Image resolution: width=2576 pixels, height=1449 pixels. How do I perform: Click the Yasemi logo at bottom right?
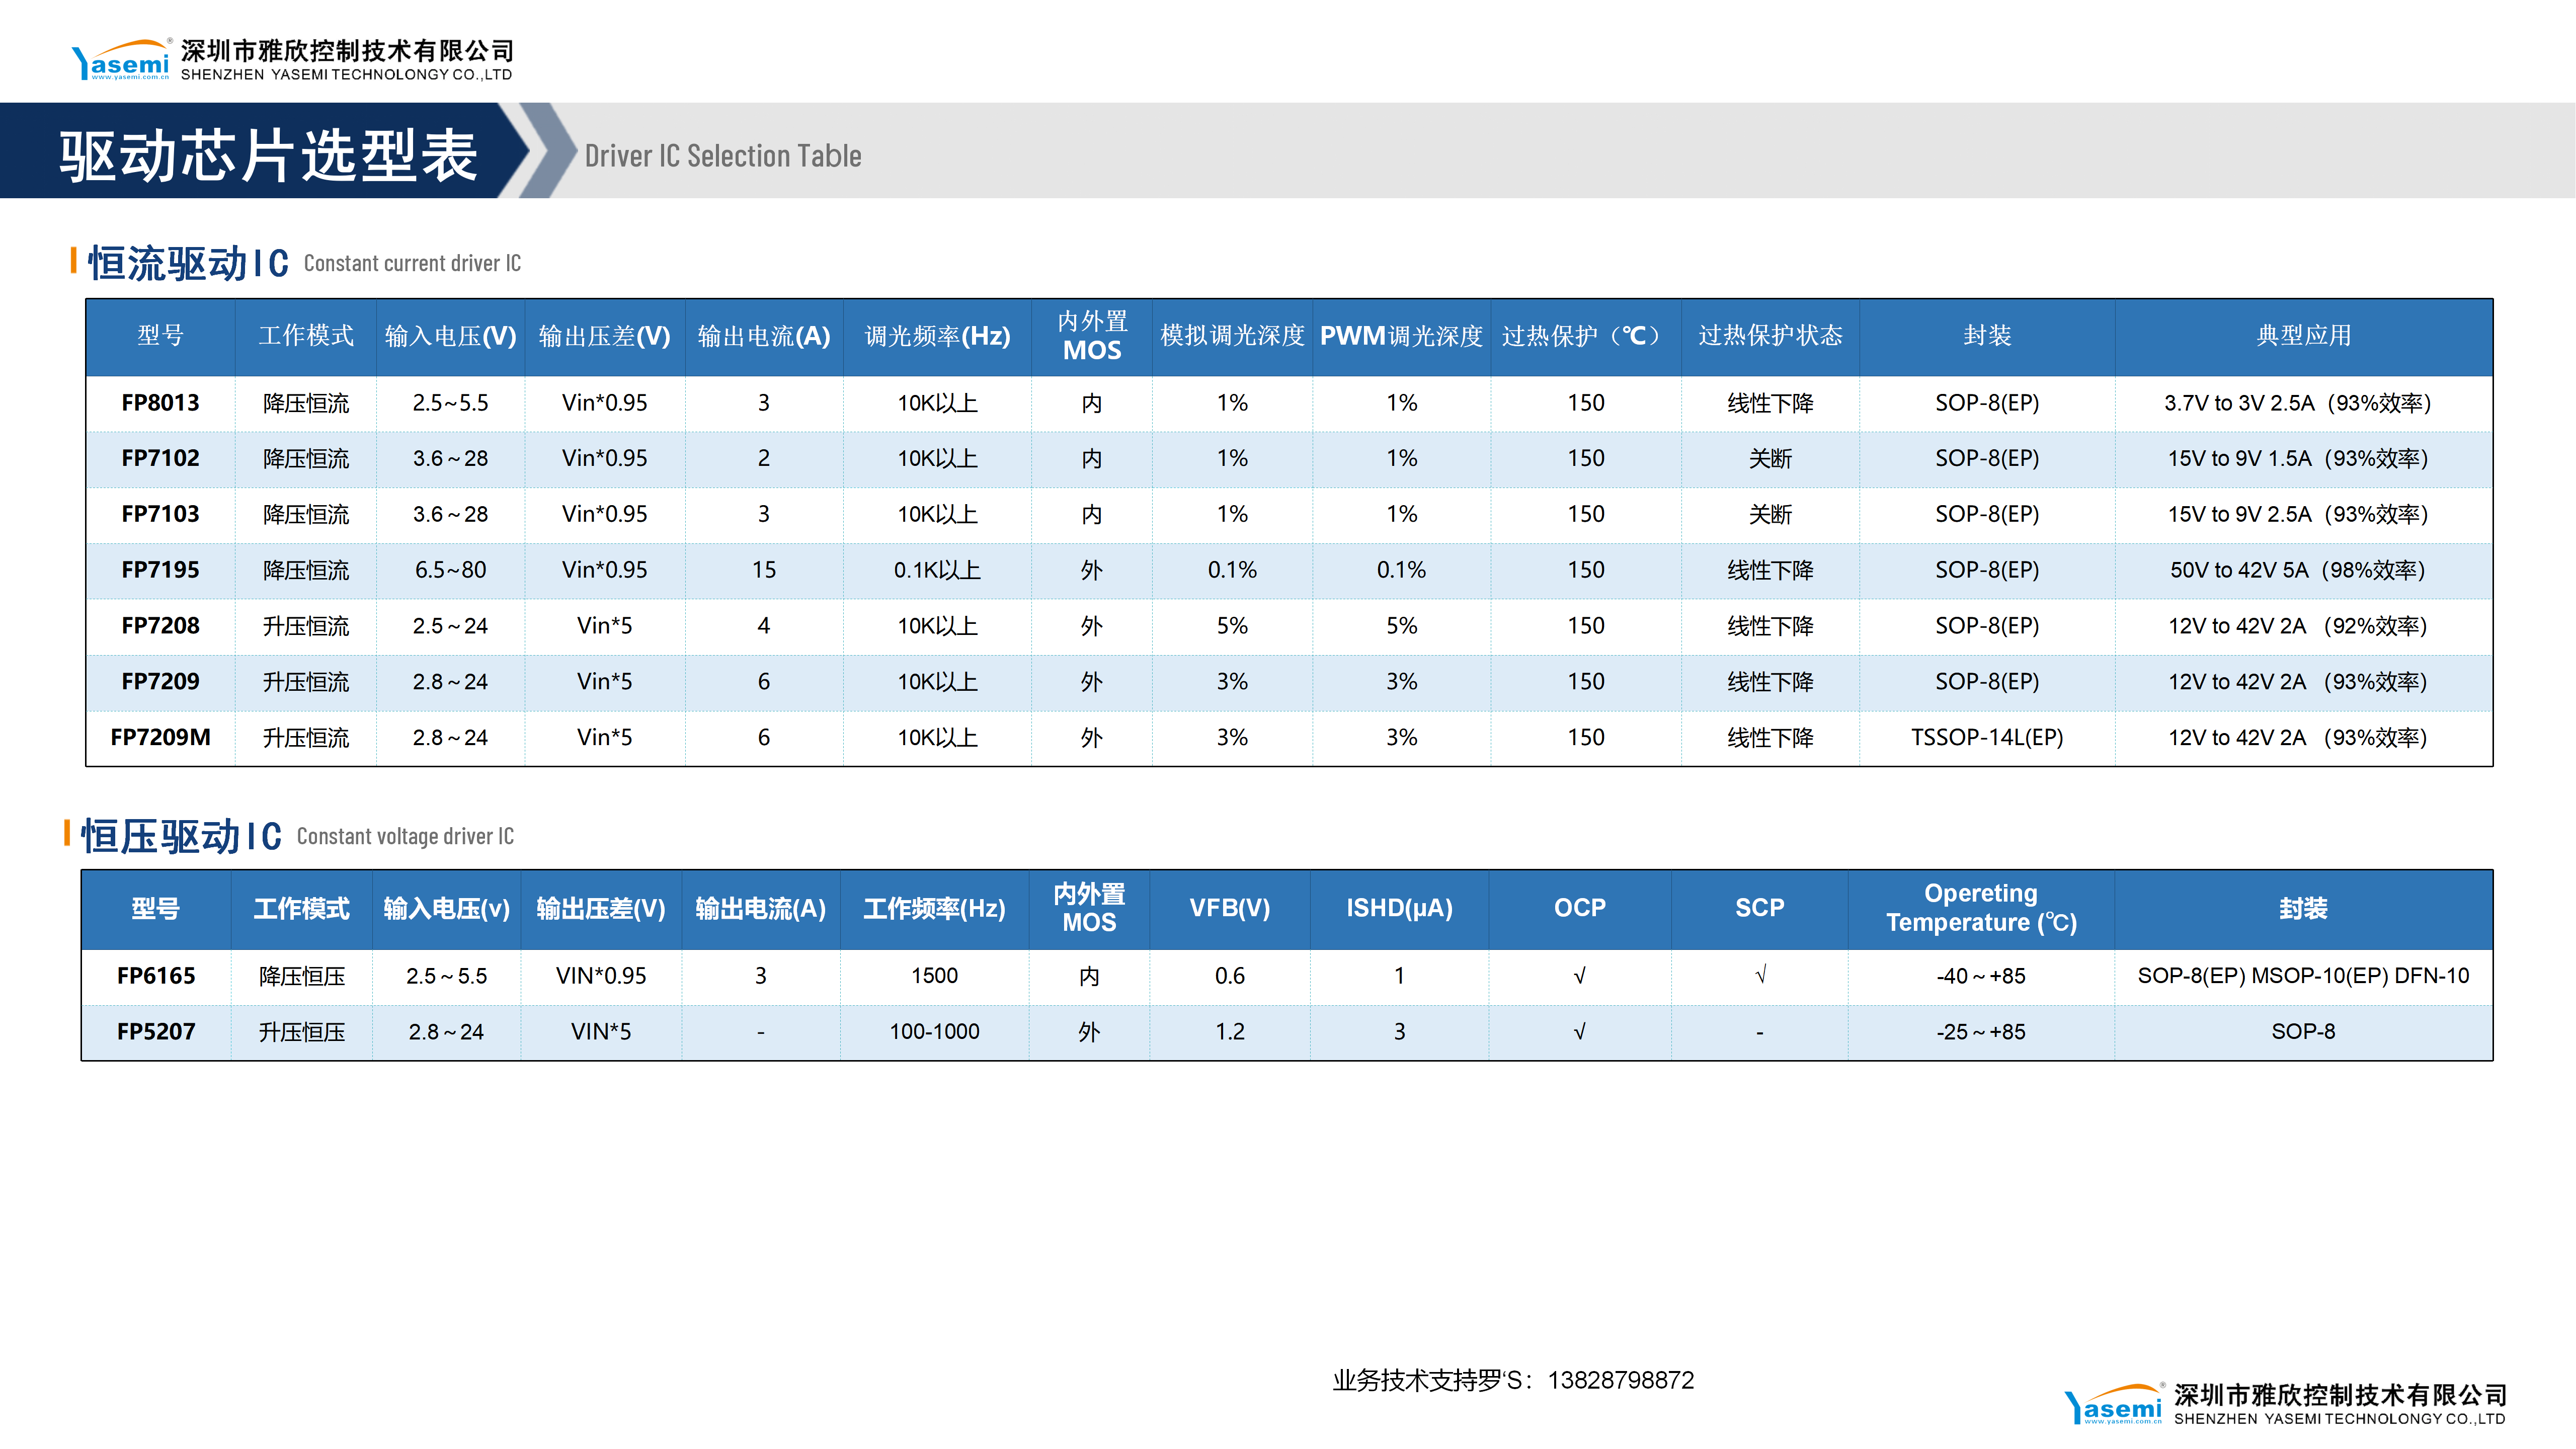(2114, 1404)
